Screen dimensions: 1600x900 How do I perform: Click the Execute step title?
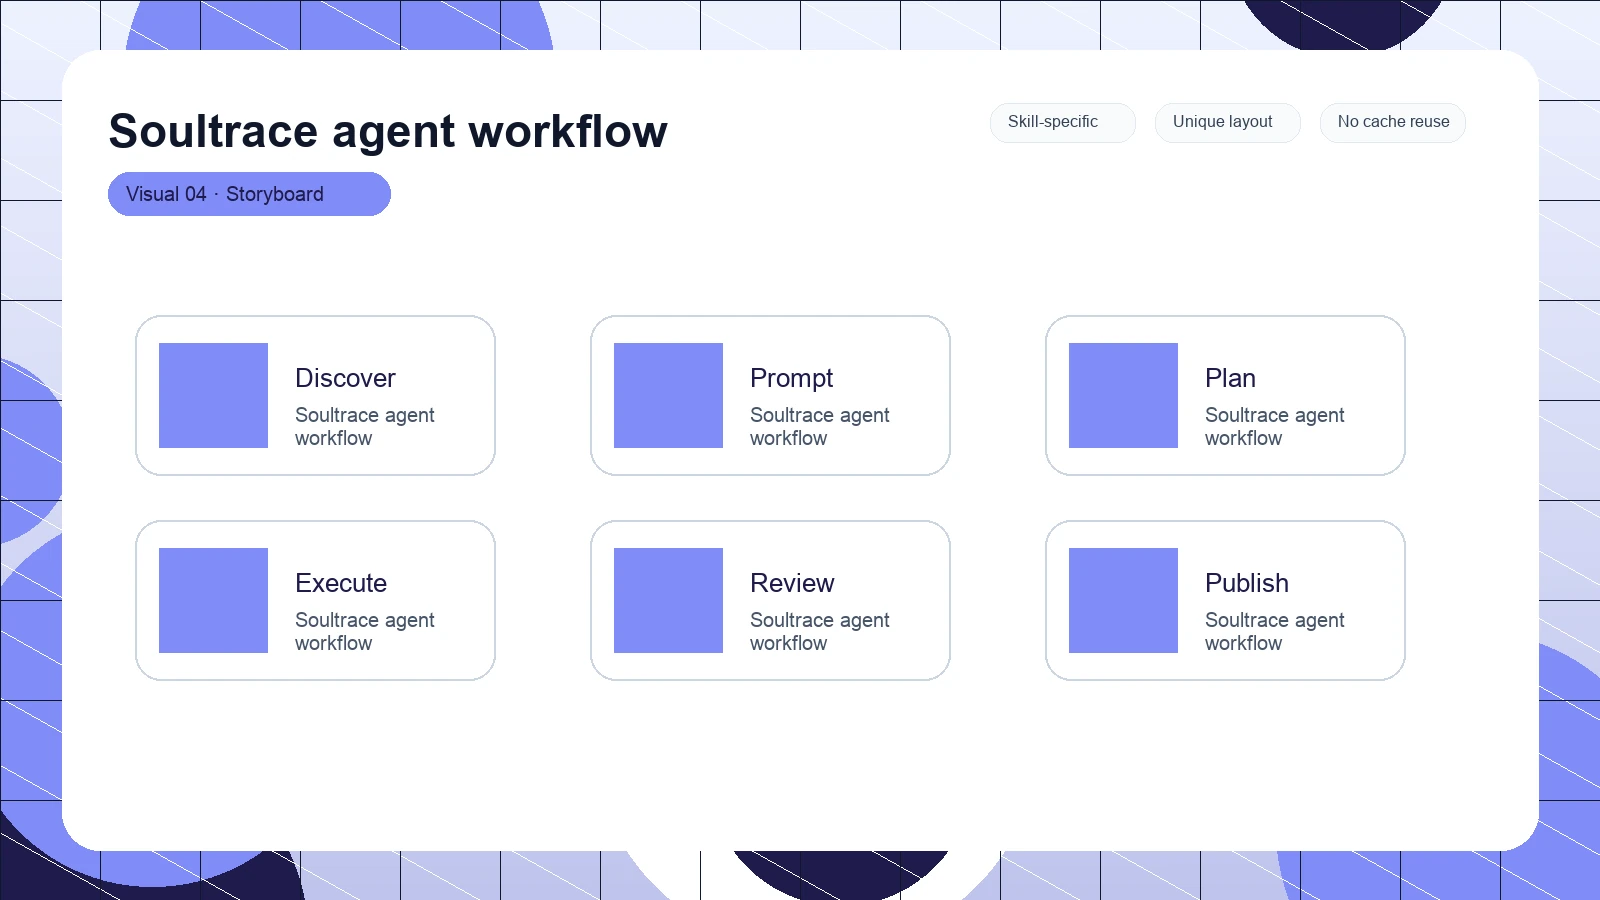pos(341,583)
